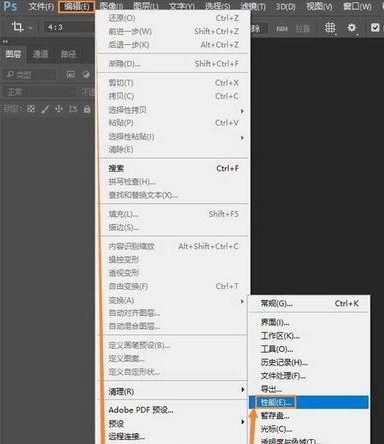Choose 拼写检查(H)... menu item
Screen dimensions: 384x444
173,182
